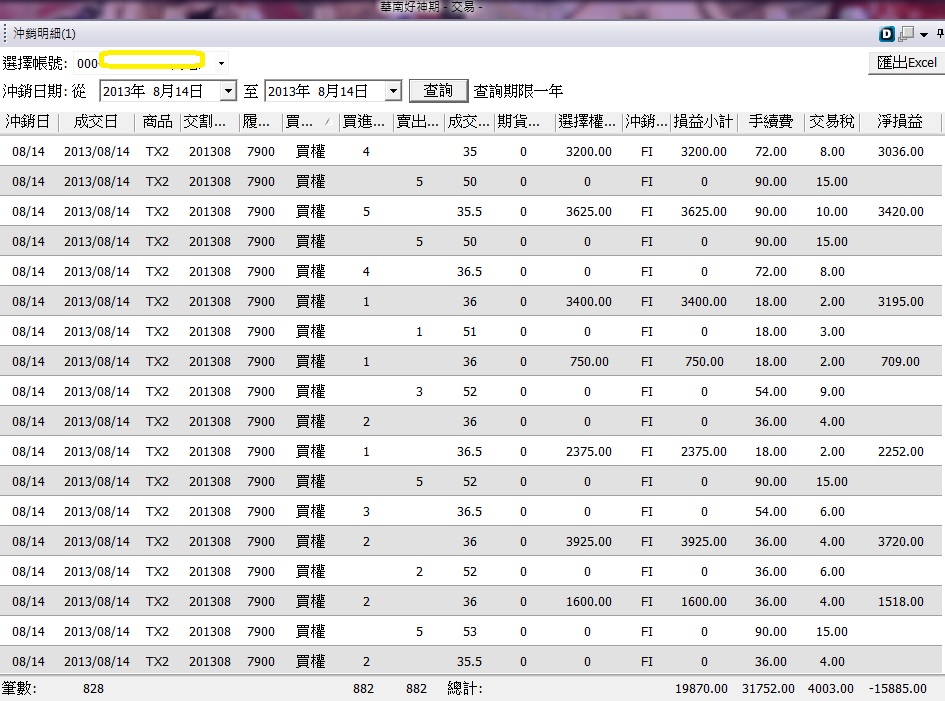Screen dimensions: 945x701
Task: Click the 交易稅 cell showing 9.00
Action: click(832, 392)
